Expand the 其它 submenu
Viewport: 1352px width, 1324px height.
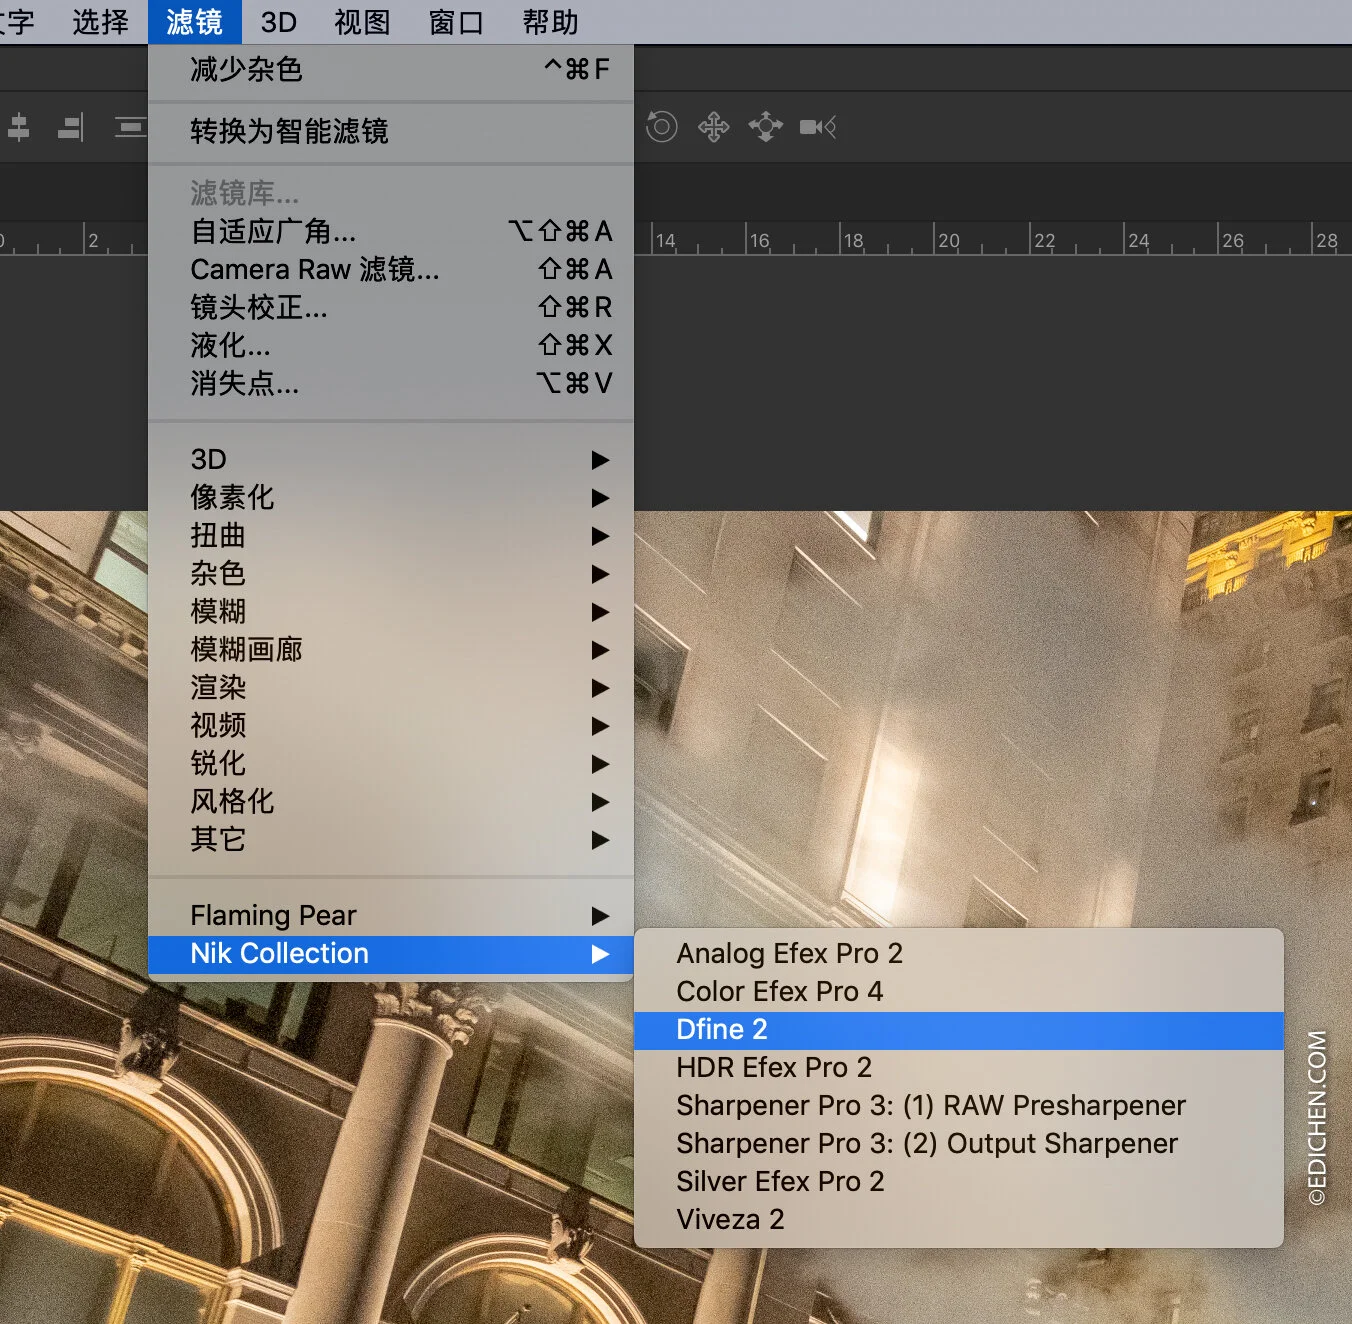pyautogui.click(x=391, y=839)
